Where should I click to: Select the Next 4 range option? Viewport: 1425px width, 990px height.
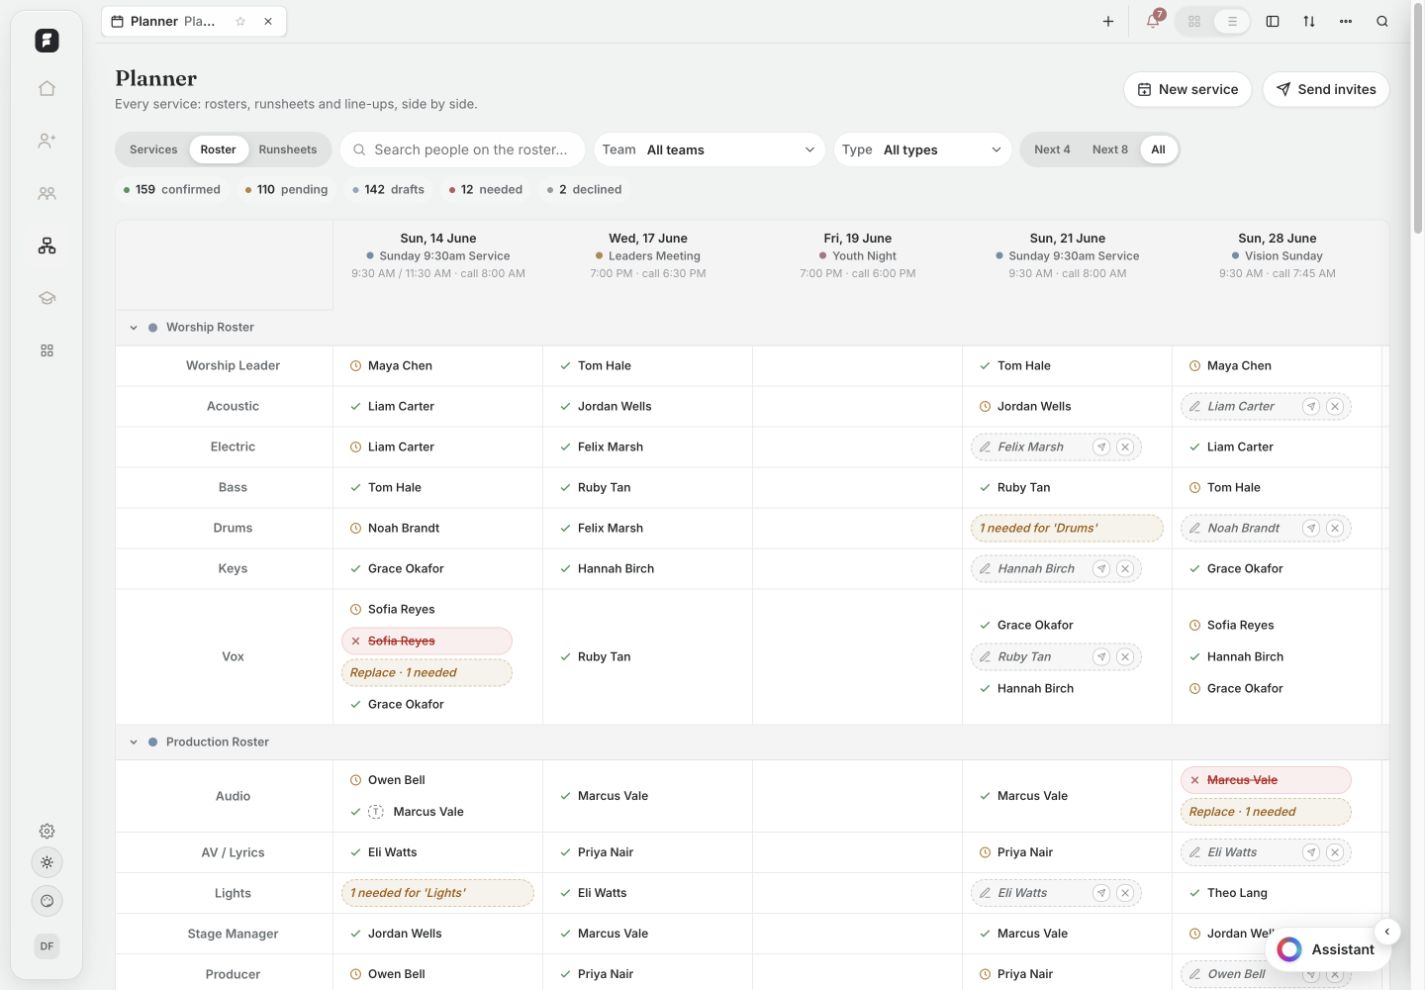1052,150
